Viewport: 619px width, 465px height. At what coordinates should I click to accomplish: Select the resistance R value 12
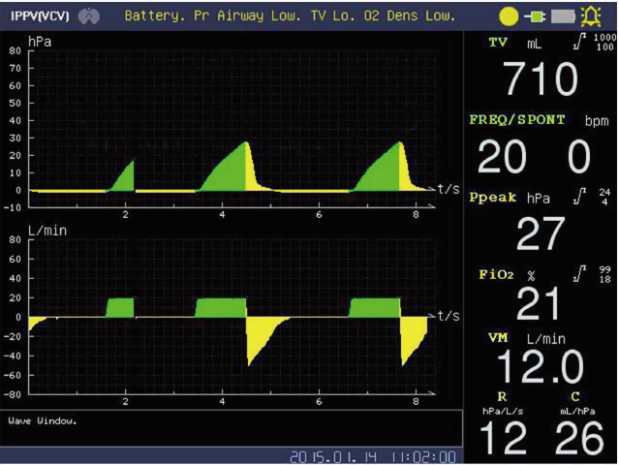point(503,438)
